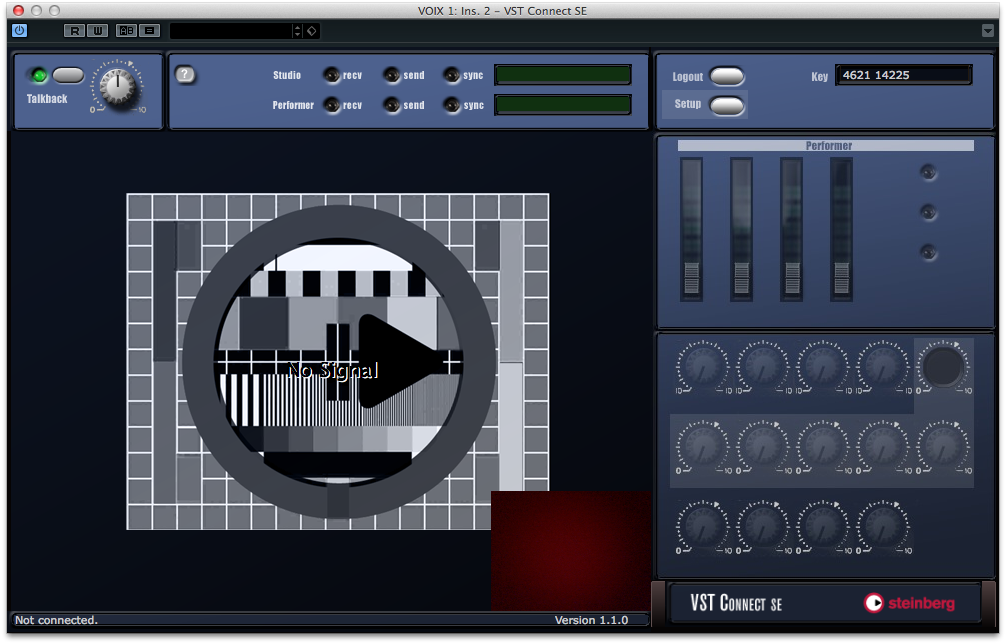Viewport: 1006px width, 644px height.
Task: Toggle the Talkback pill button
Action: point(68,76)
